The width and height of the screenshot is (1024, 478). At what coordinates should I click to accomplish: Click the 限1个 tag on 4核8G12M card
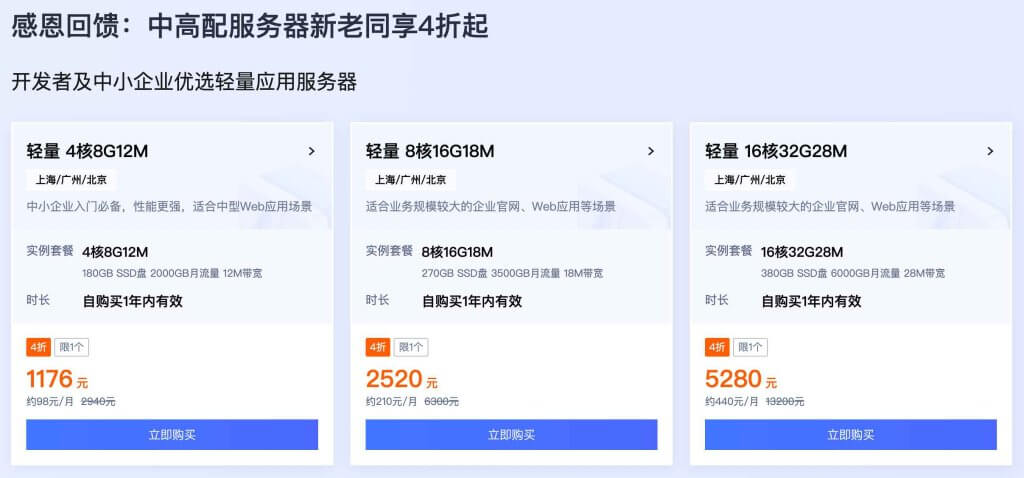[71, 347]
